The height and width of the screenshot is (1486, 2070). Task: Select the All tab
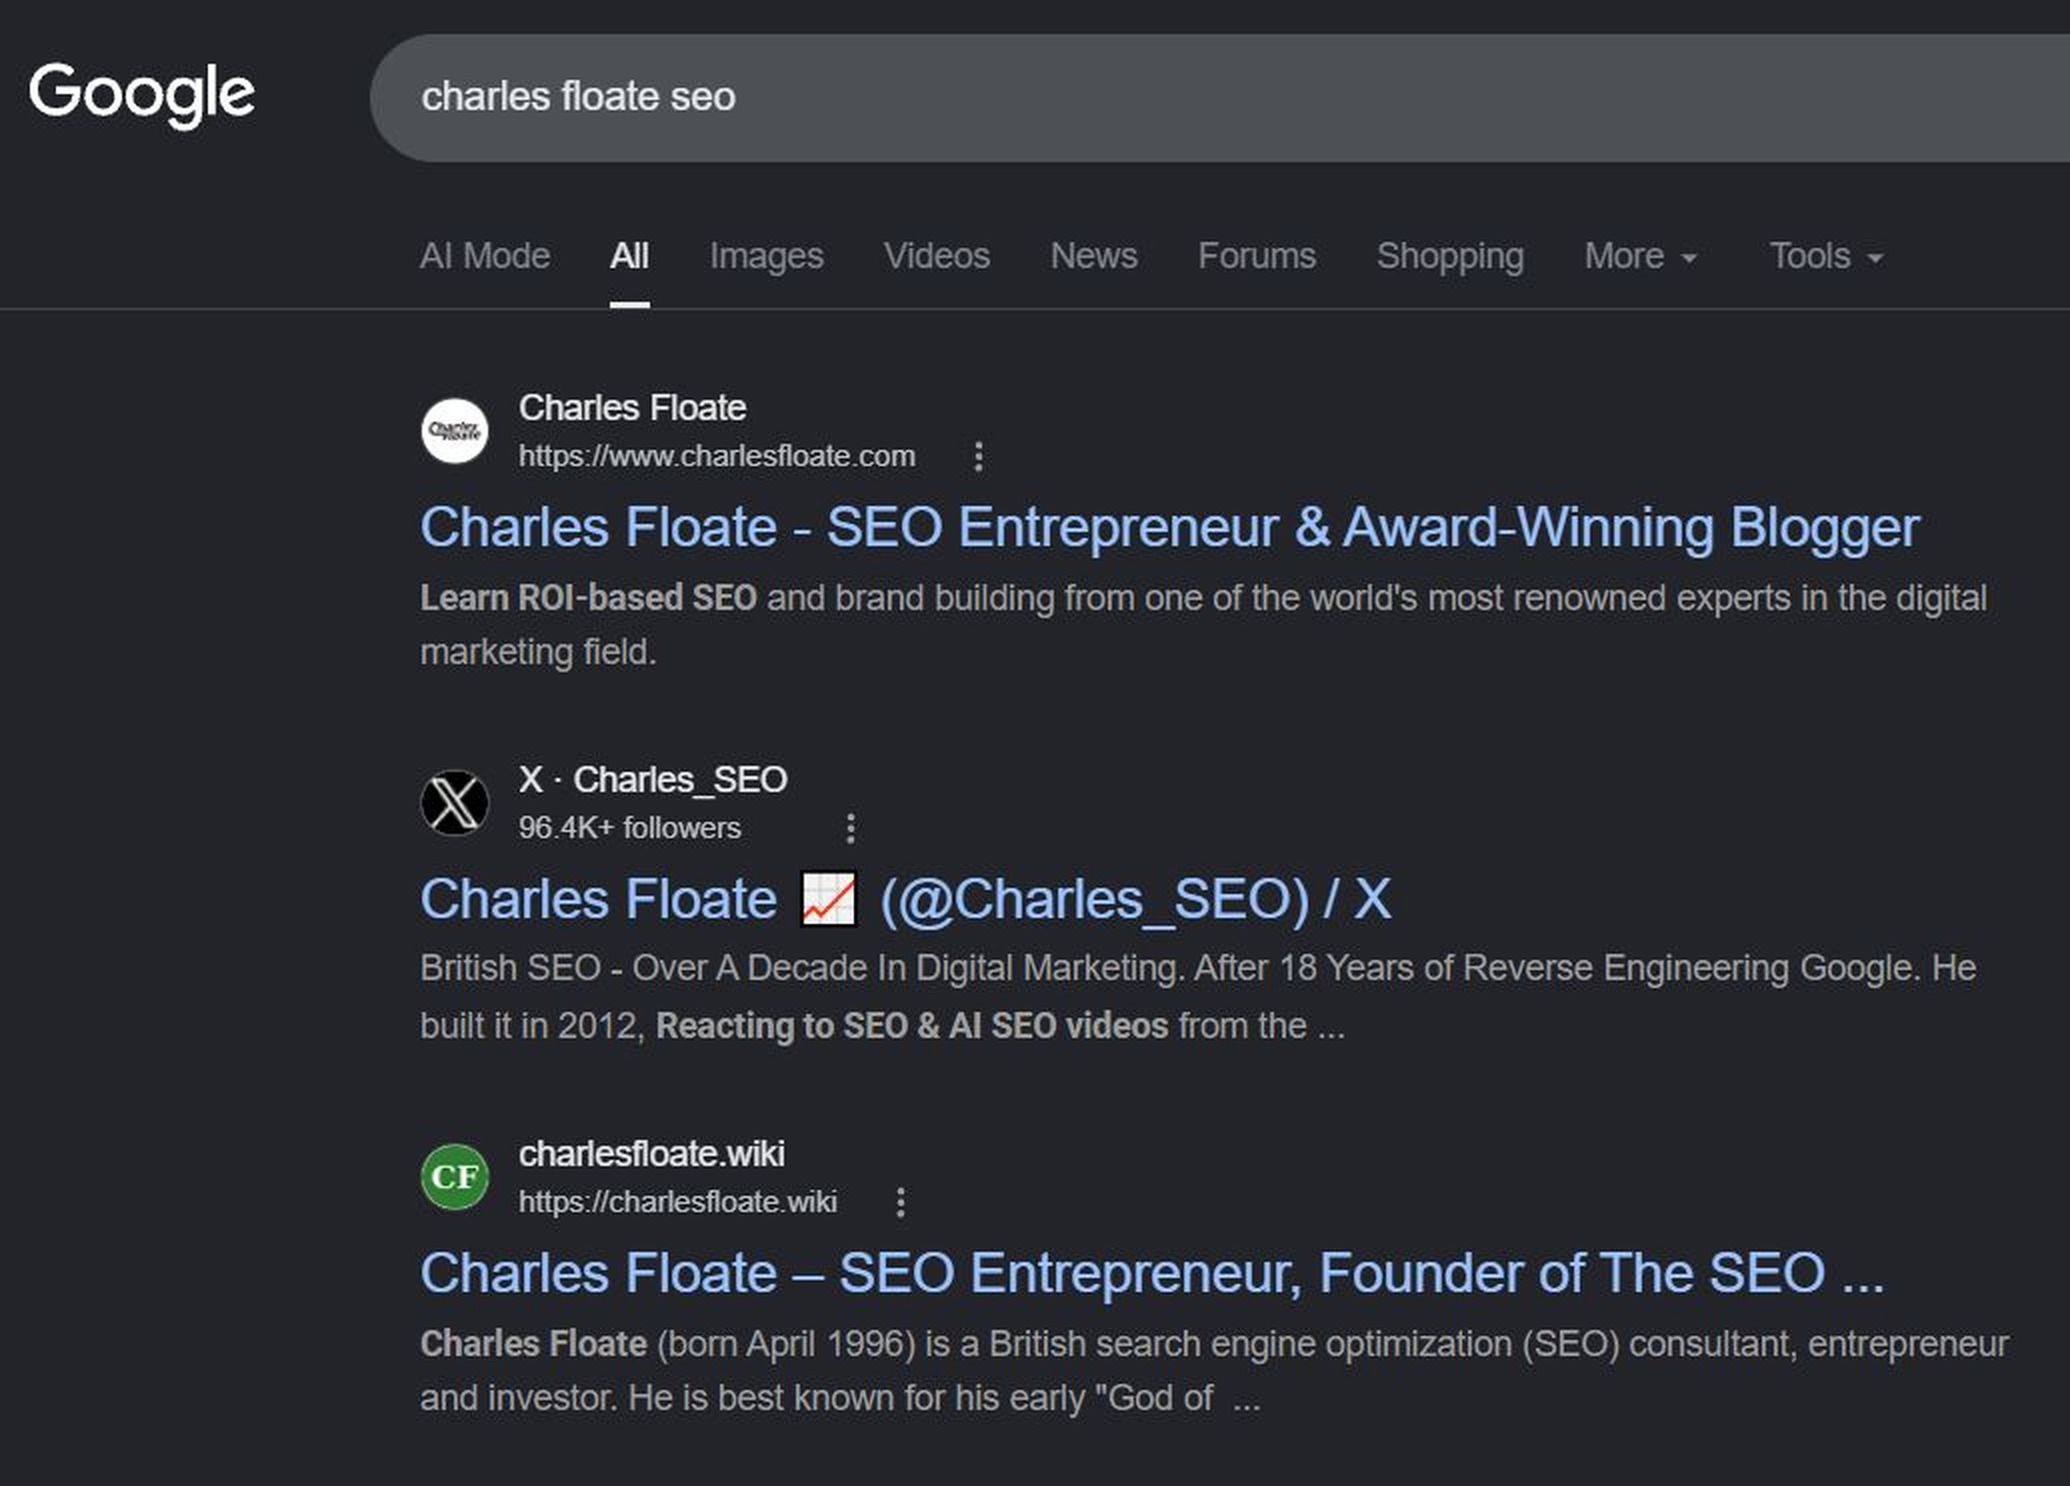tap(630, 256)
